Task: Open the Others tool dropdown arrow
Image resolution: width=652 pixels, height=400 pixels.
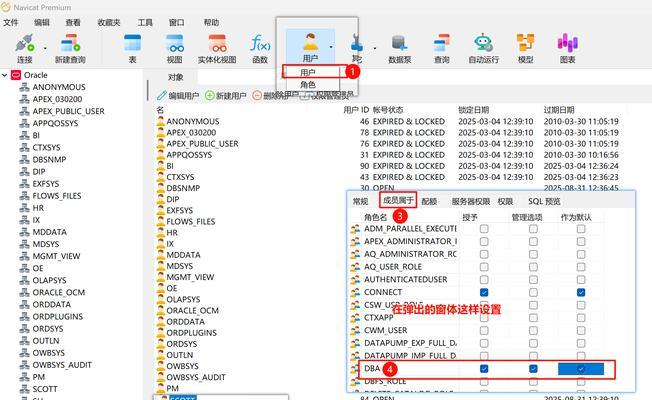Action: (x=375, y=48)
